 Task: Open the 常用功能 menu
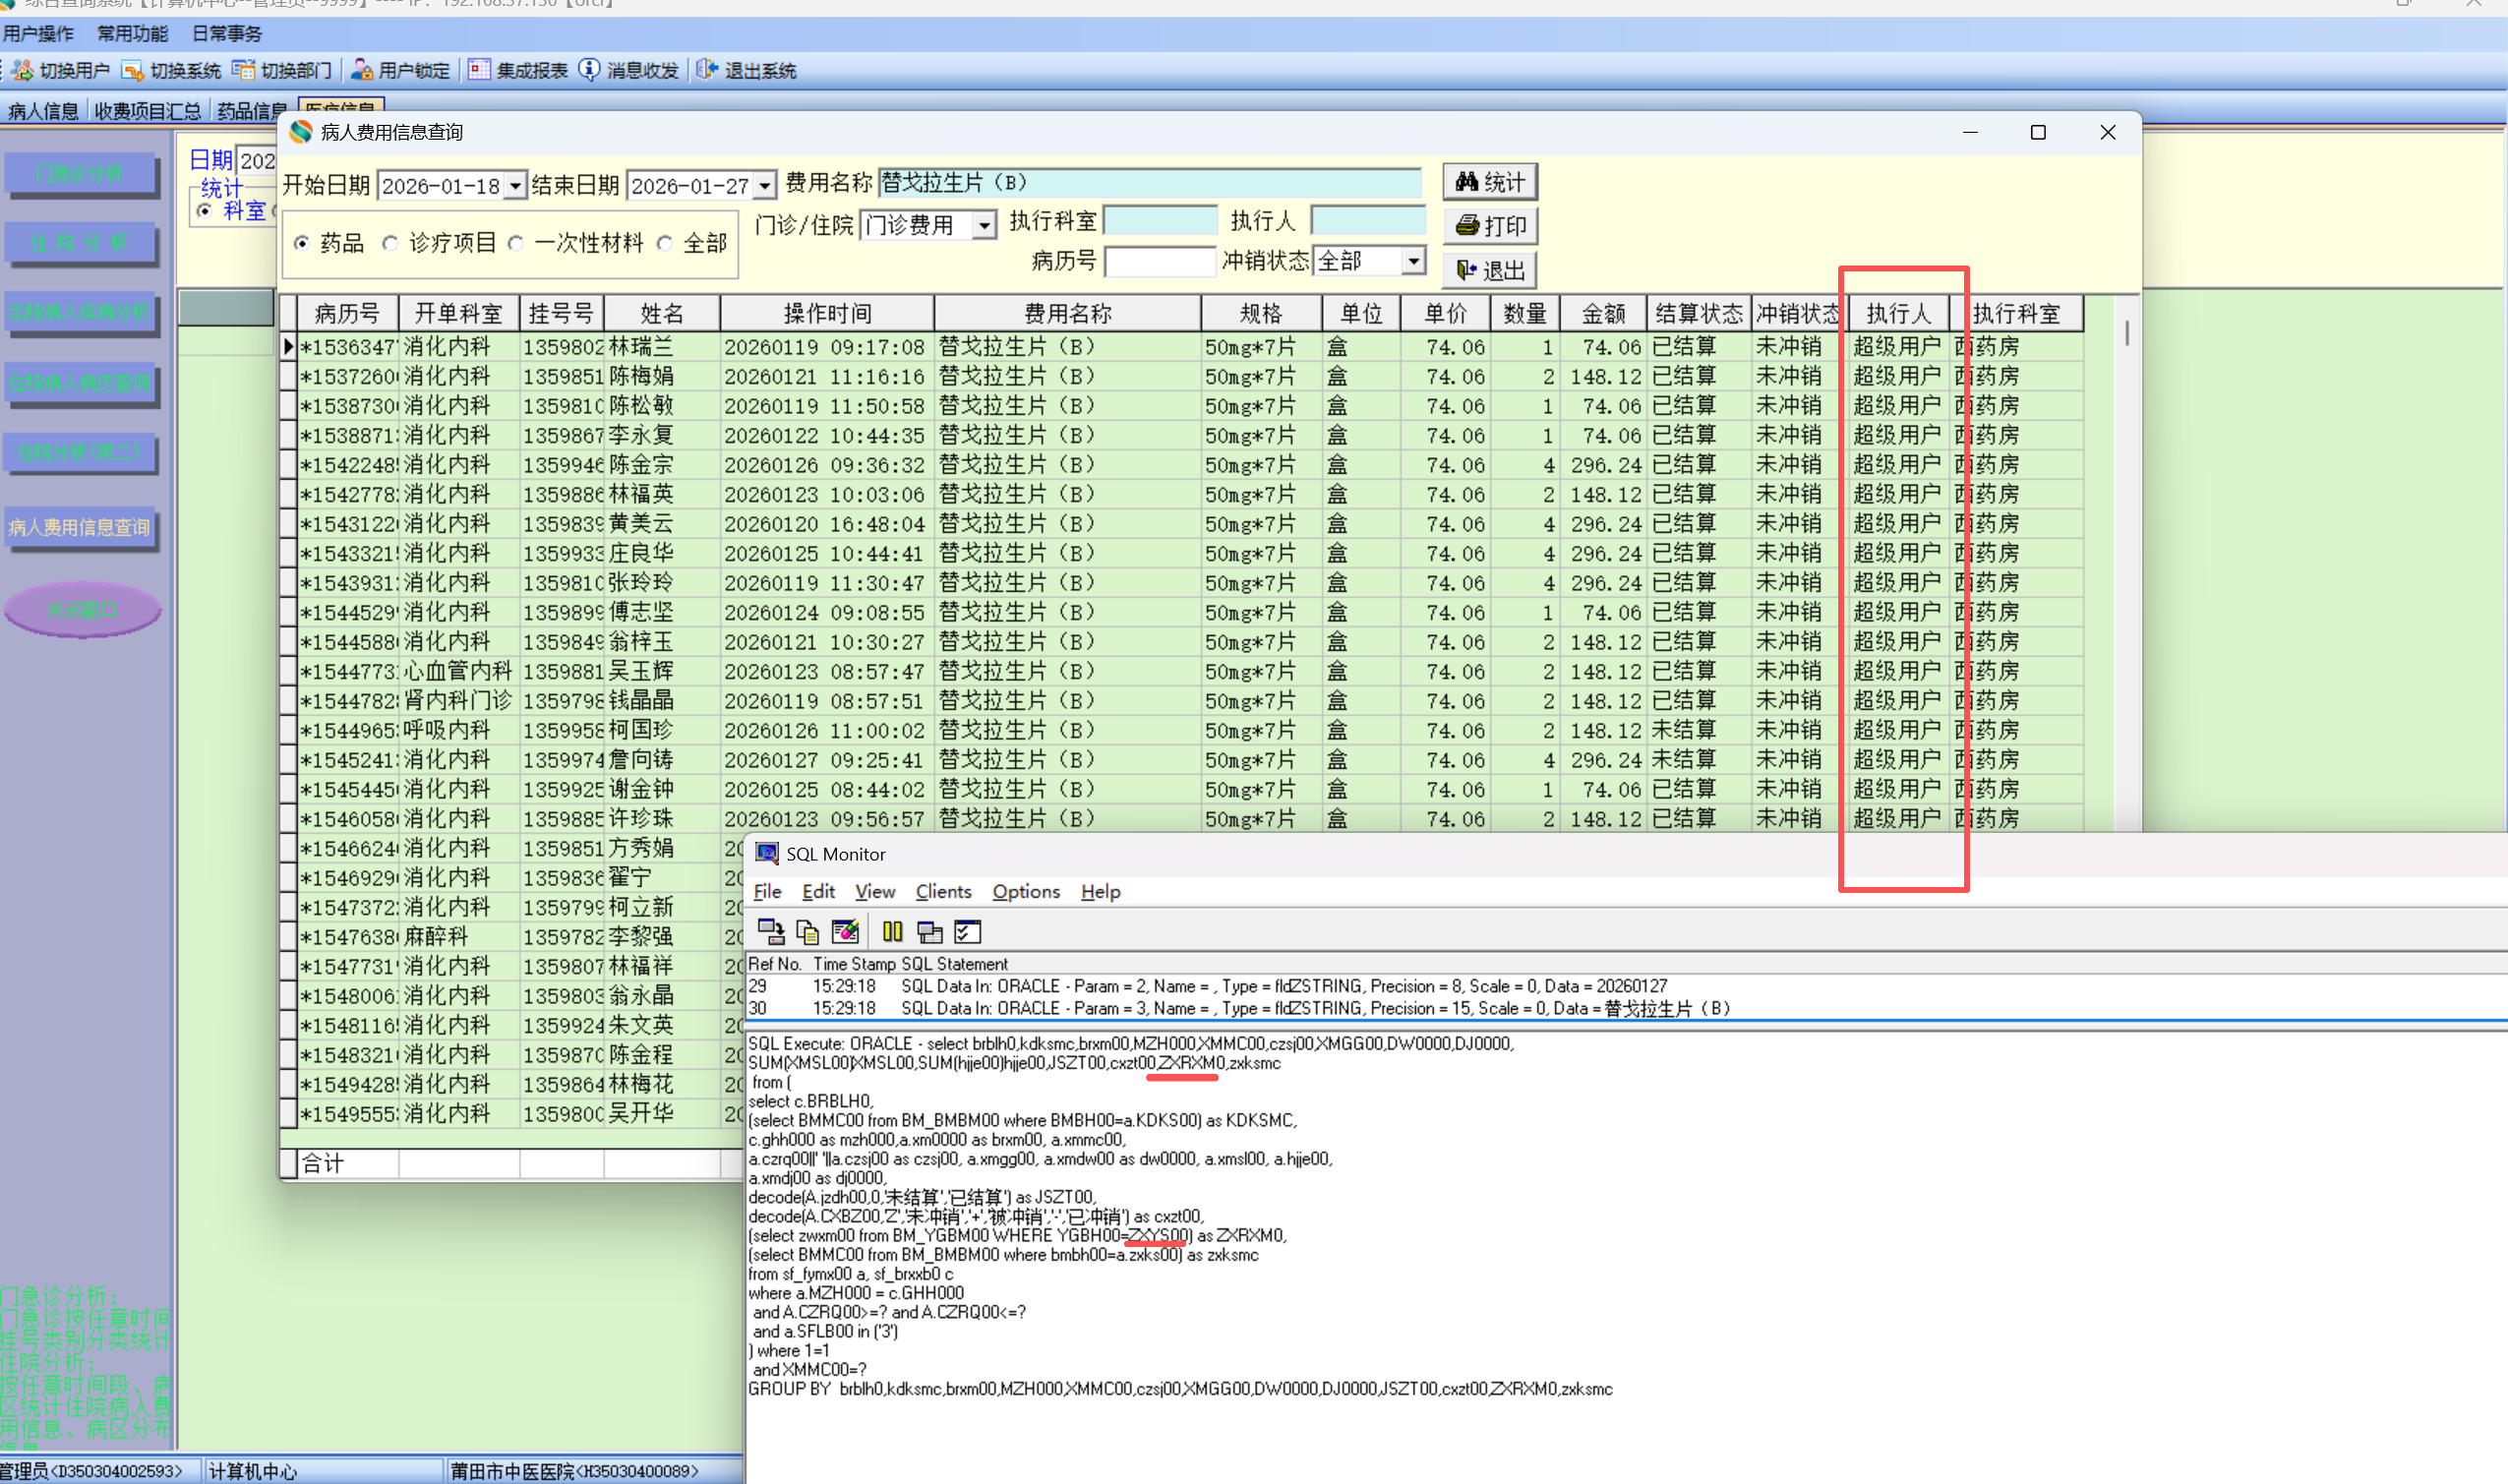click(132, 34)
